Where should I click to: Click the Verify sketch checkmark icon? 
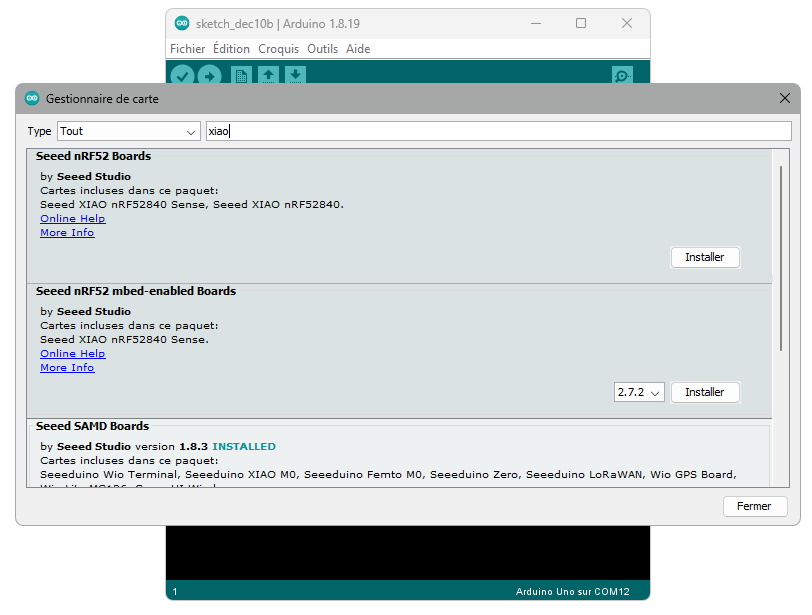click(x=182, y=76)
